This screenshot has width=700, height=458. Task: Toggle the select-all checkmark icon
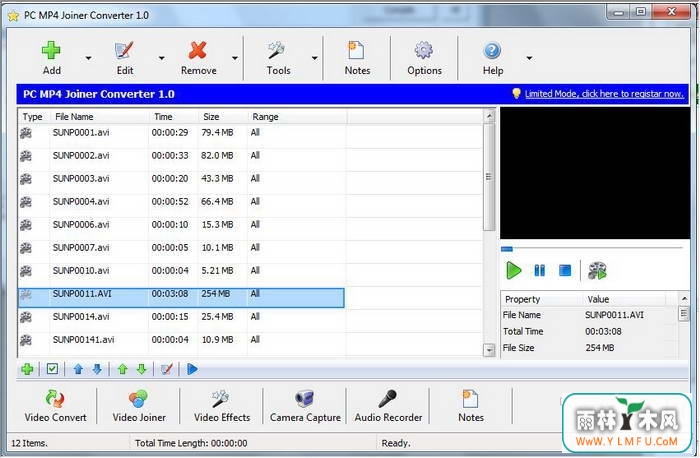point(52,369)
